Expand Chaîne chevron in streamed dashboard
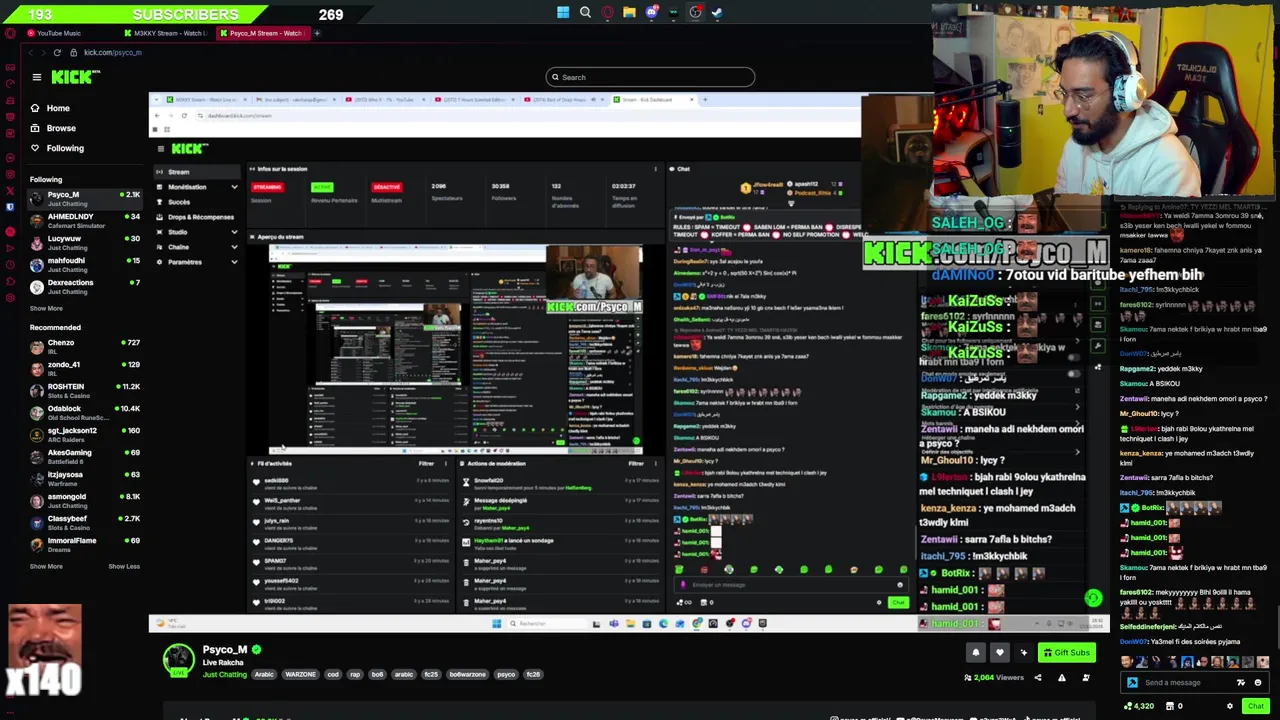This screenshot has height=720, width=1280. pyautogui.click(x=234, y=247)
